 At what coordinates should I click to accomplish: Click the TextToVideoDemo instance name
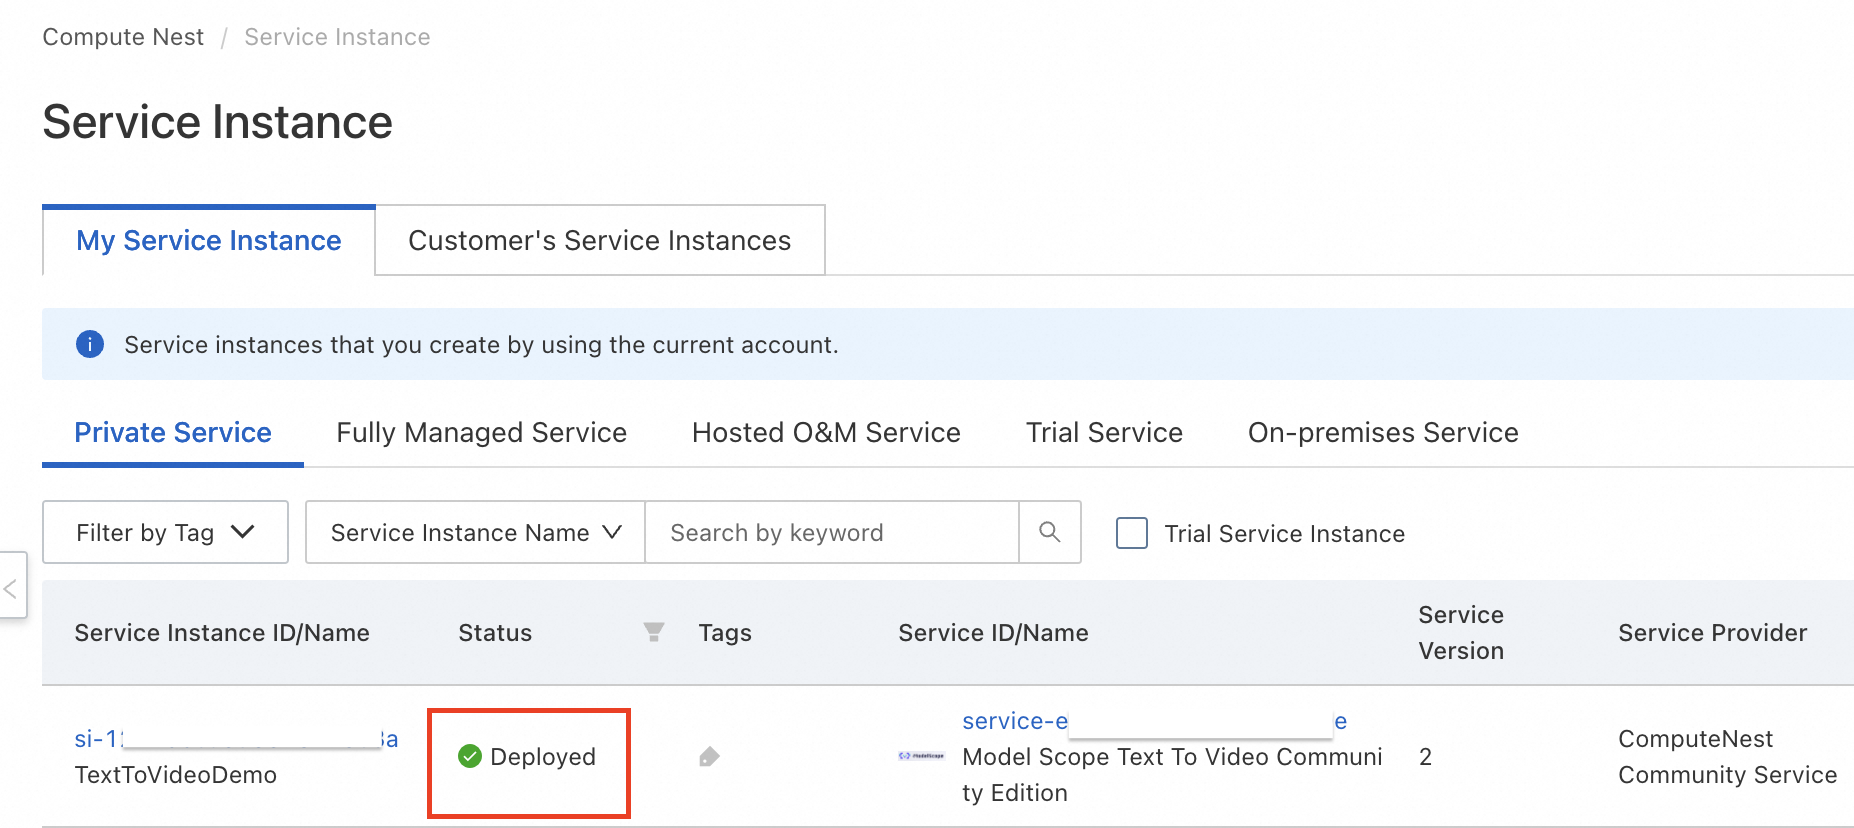[176, 775]
